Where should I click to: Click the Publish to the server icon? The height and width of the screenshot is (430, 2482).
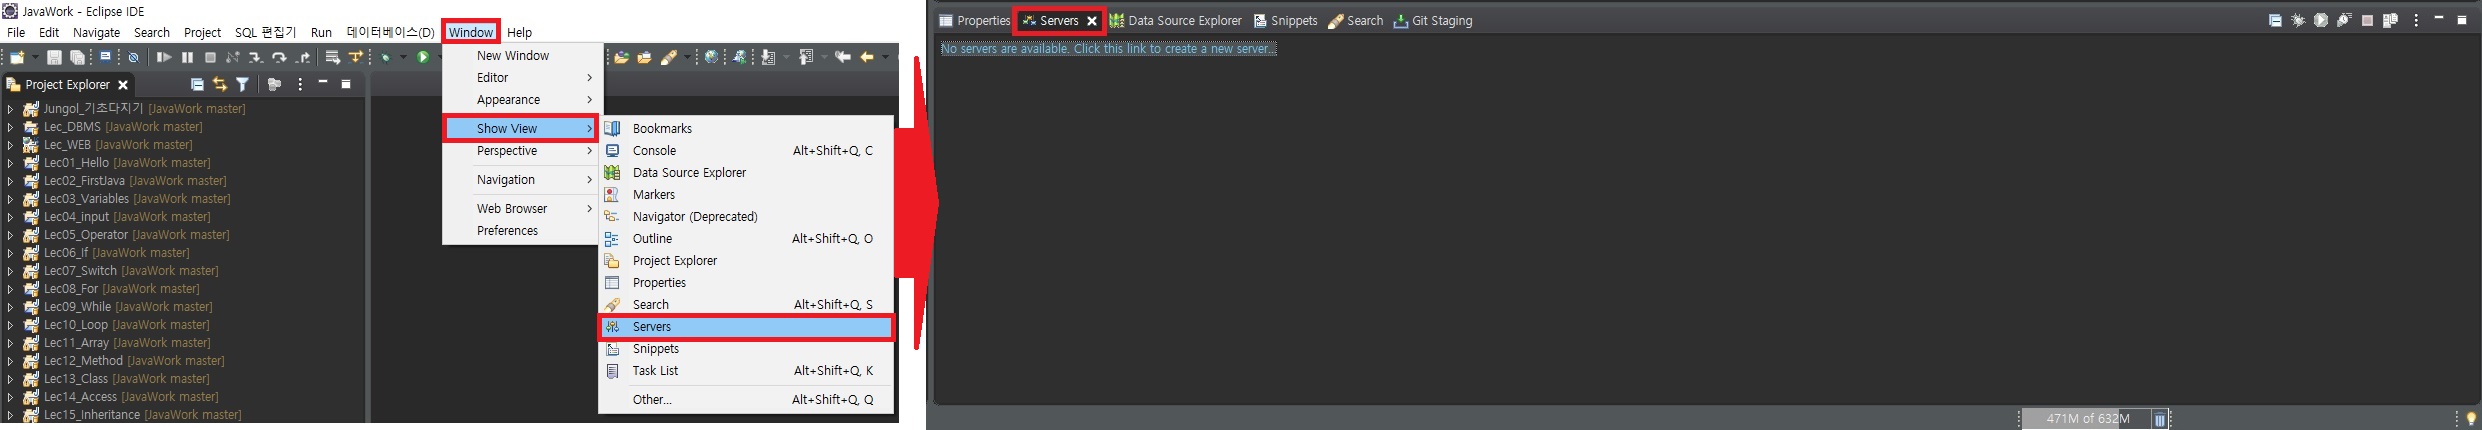click(x=2390, y=20)
